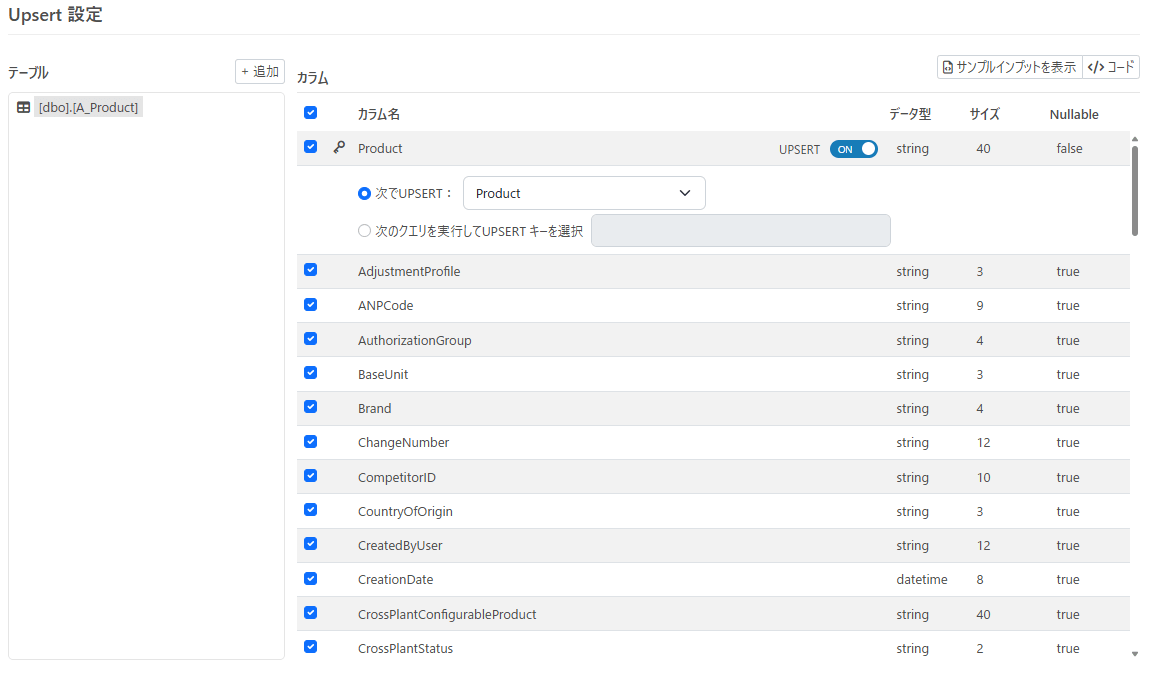Click the dropdown chevron arrow for Product
This screenshot has height=677, width=1153.
pos(685,193)
